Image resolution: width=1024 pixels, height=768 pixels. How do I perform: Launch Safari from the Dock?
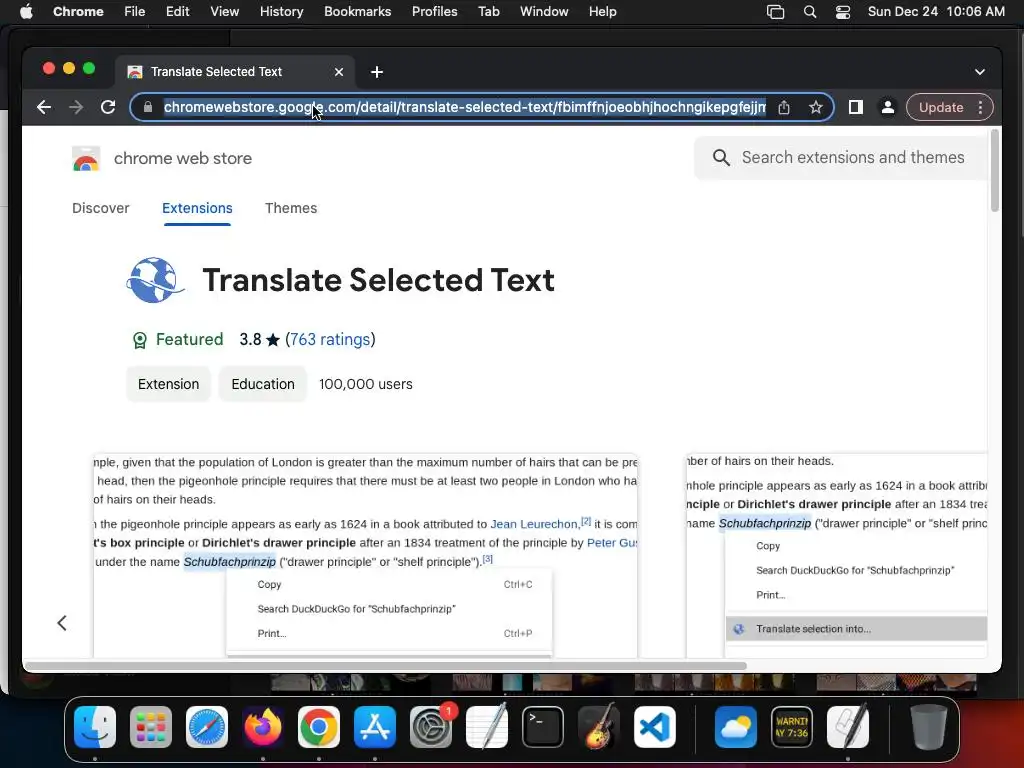click(207, 727)
